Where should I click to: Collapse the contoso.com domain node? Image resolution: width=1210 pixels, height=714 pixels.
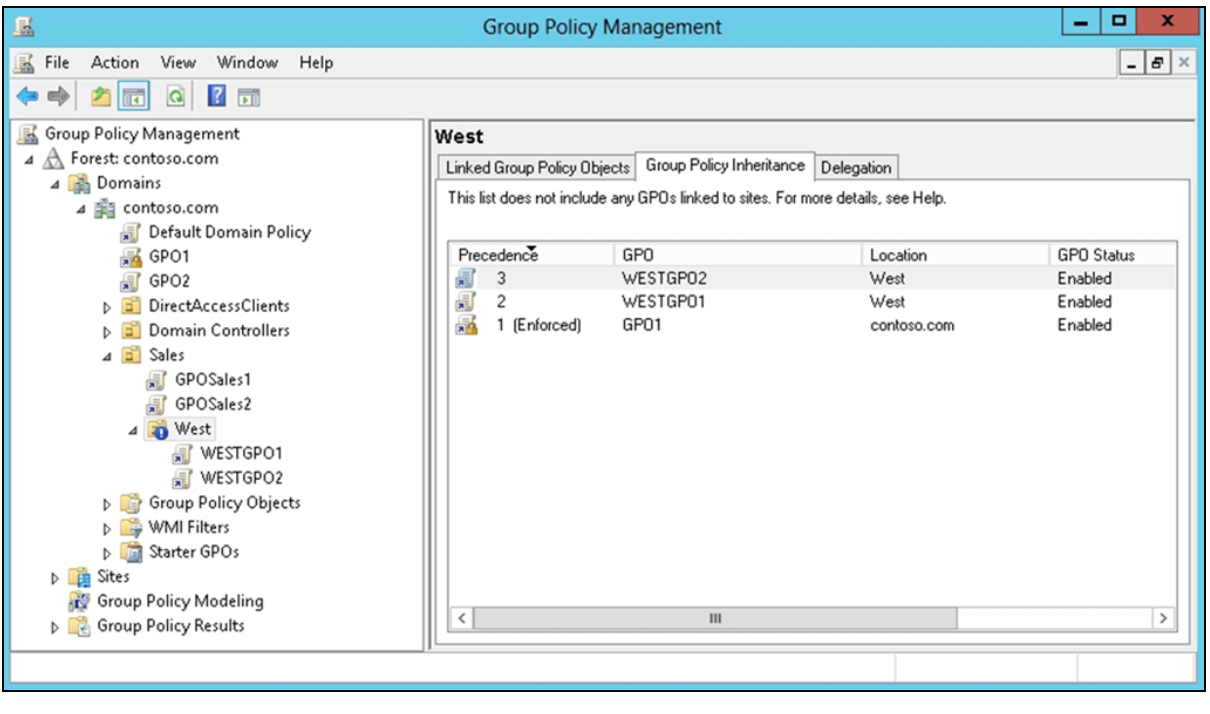[x=82, y=209]
